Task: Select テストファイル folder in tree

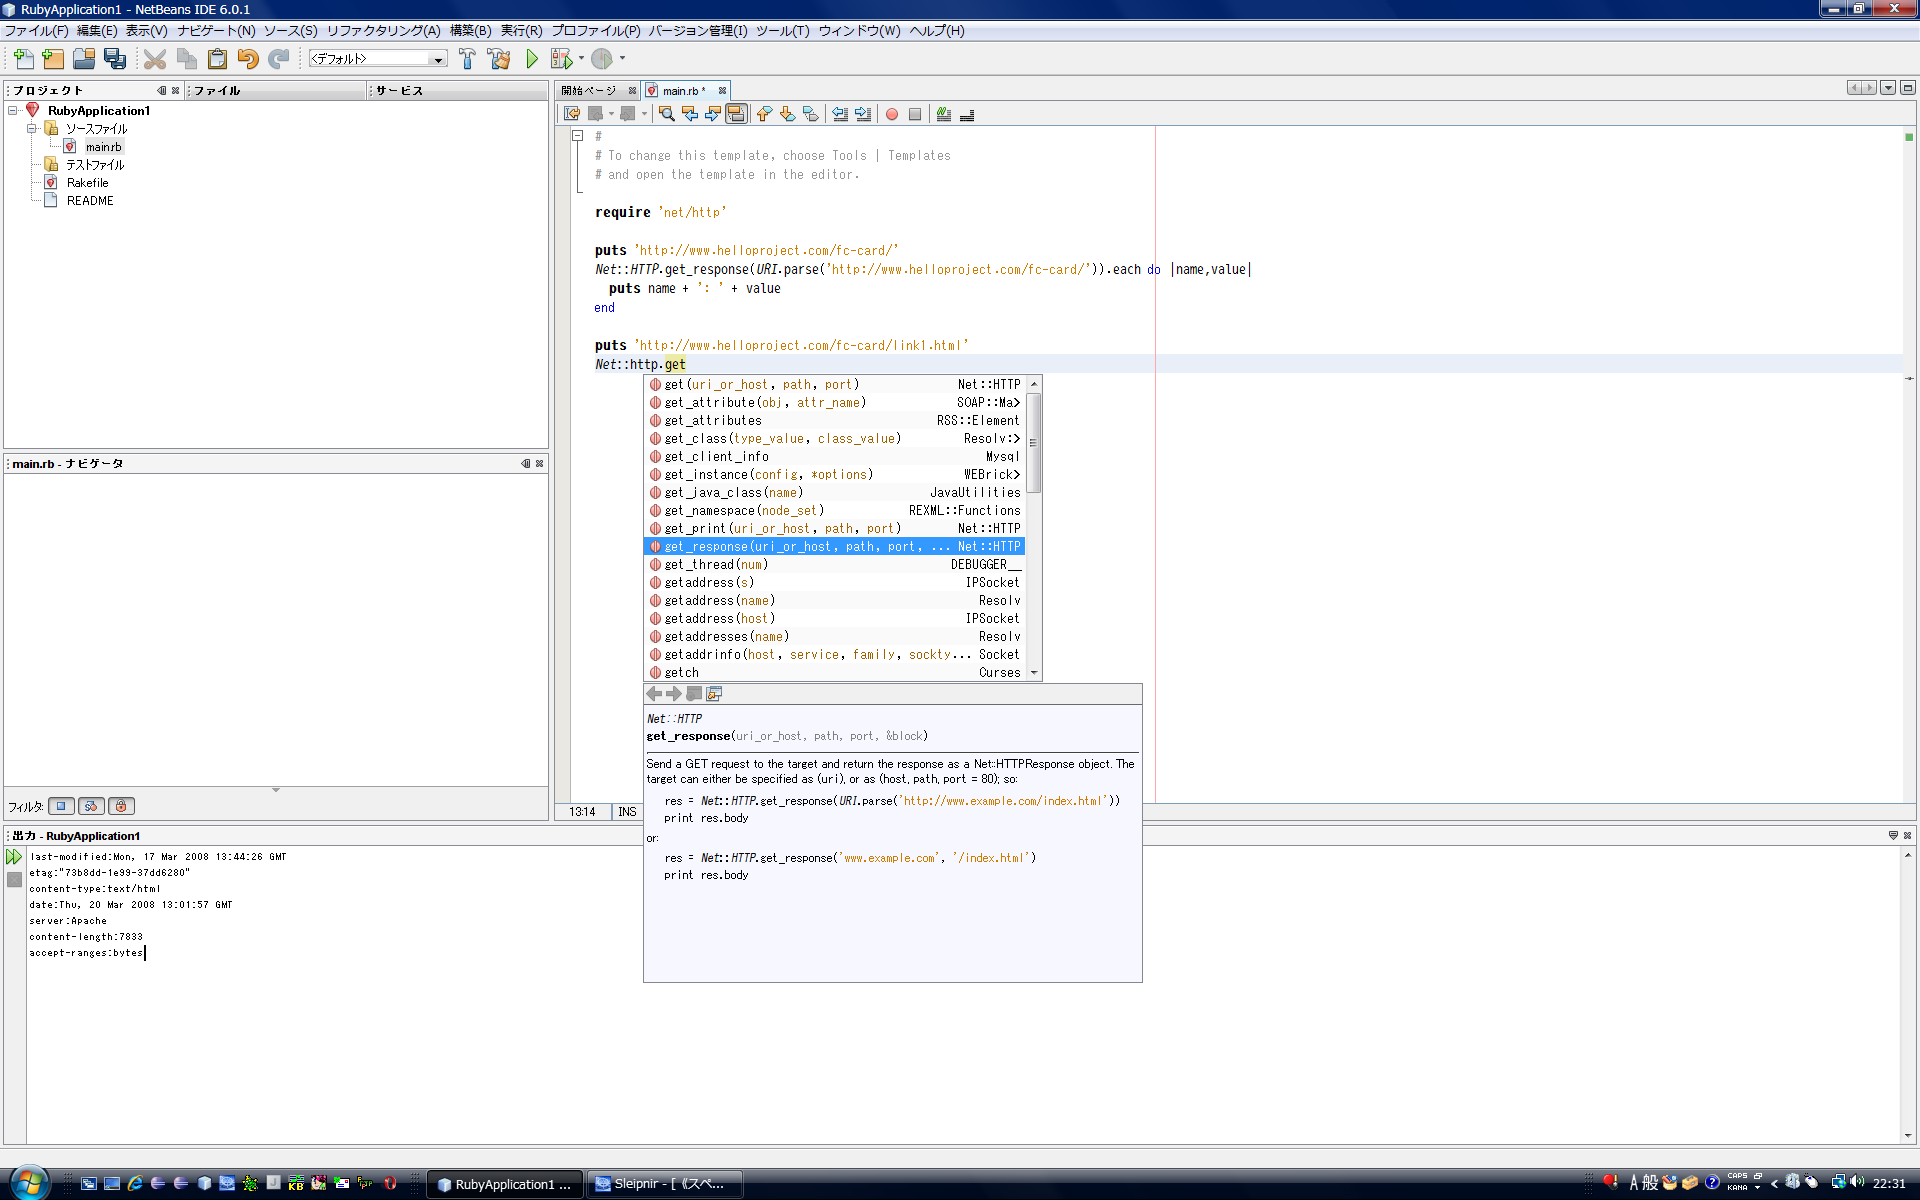Action: (95, 165)
